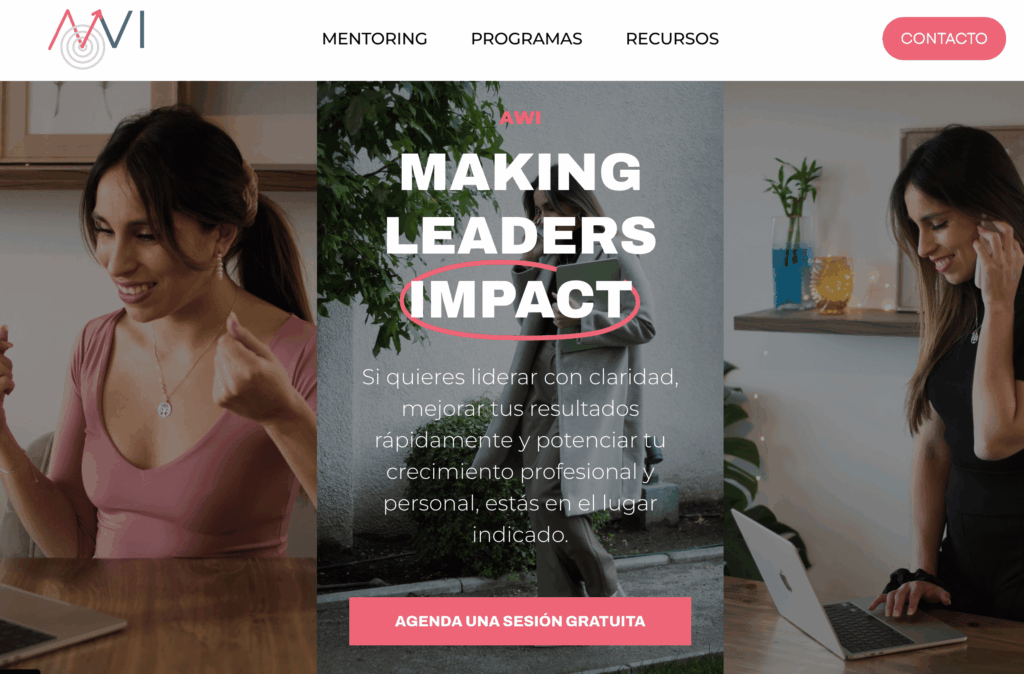Click the MAKING headline word
Image resolution: width=1024 pixels, height=674 pixels.
(520, 172)
